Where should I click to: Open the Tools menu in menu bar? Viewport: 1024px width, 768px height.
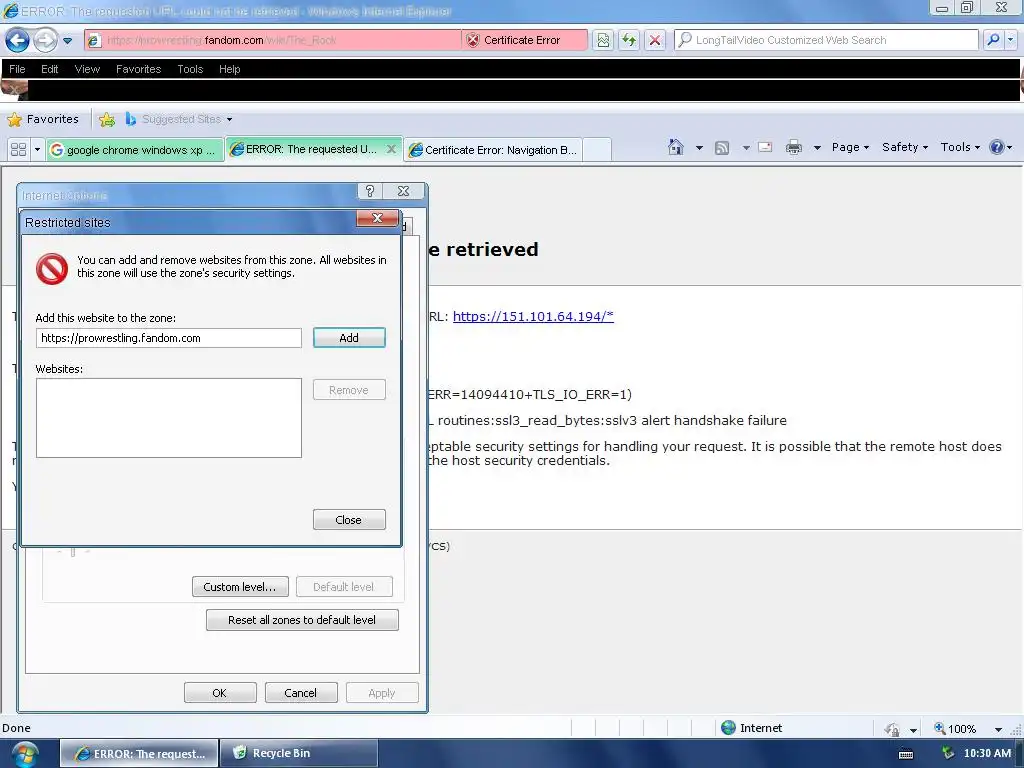point(190,69)
